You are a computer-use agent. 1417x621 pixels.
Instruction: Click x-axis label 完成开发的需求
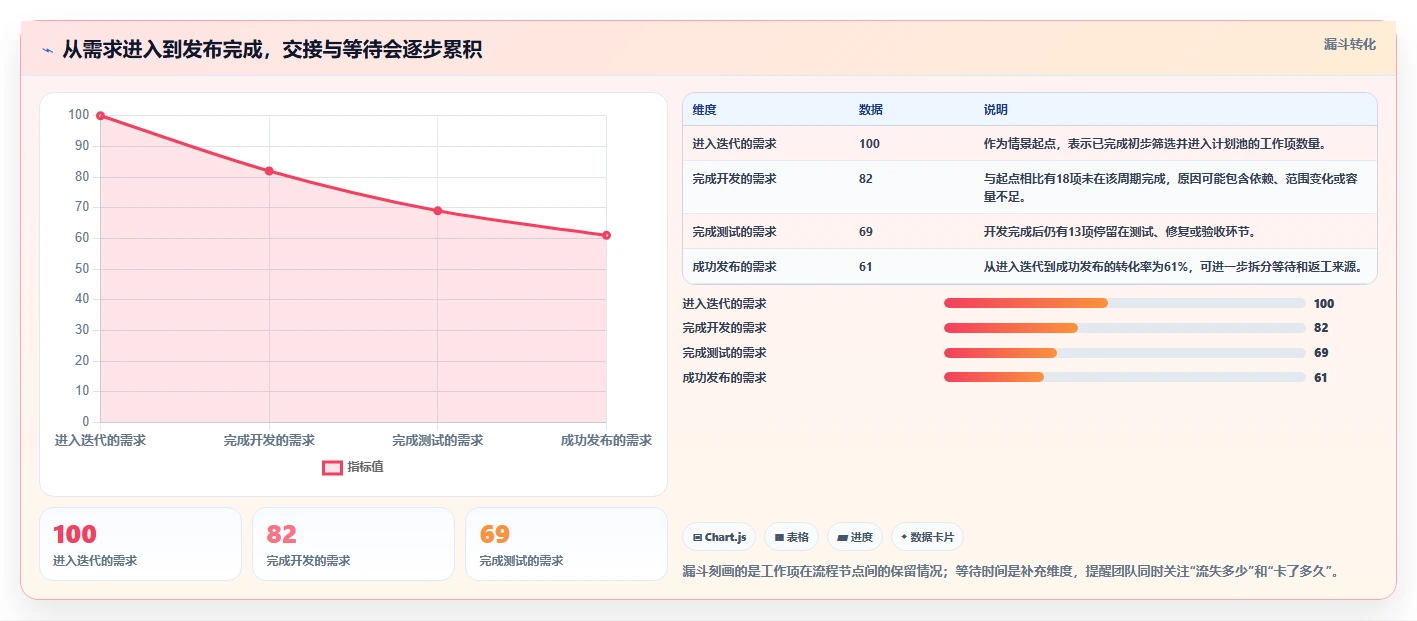coord(269,440)
